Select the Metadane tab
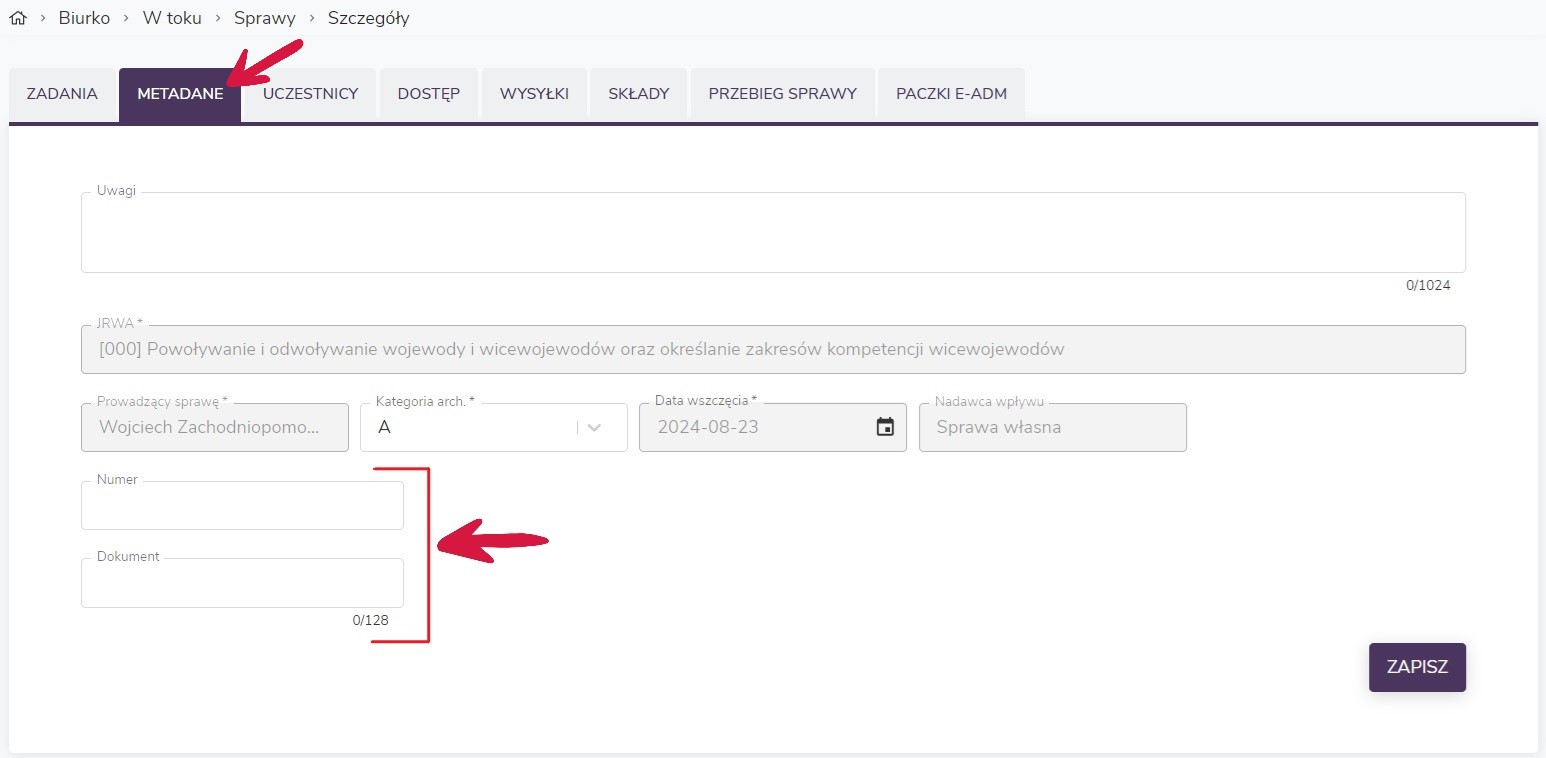 pyautogui.click(x=180, y=94)
